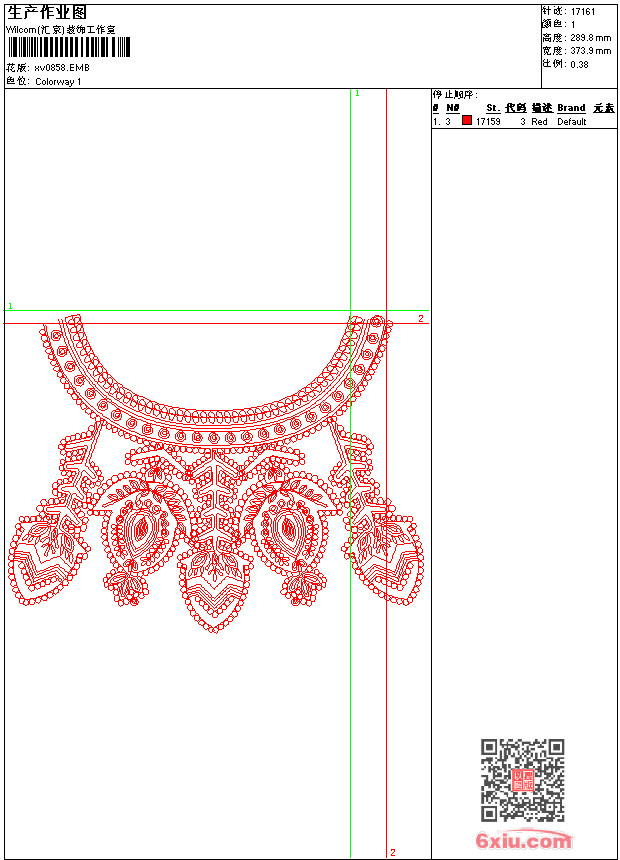Click the Colorway 1 label
The width and height of the screenshot is (620, 860).
pos(58,82)
